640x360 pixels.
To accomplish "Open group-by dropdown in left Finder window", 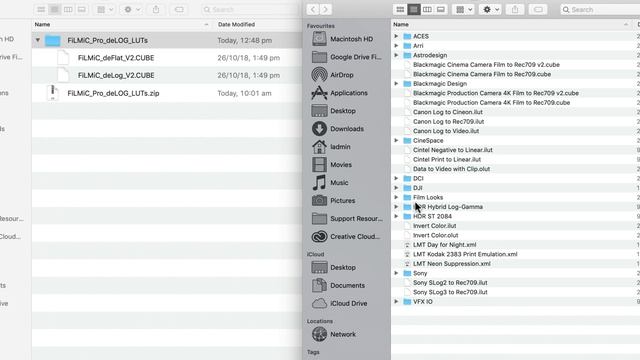I will coord(104,9).
